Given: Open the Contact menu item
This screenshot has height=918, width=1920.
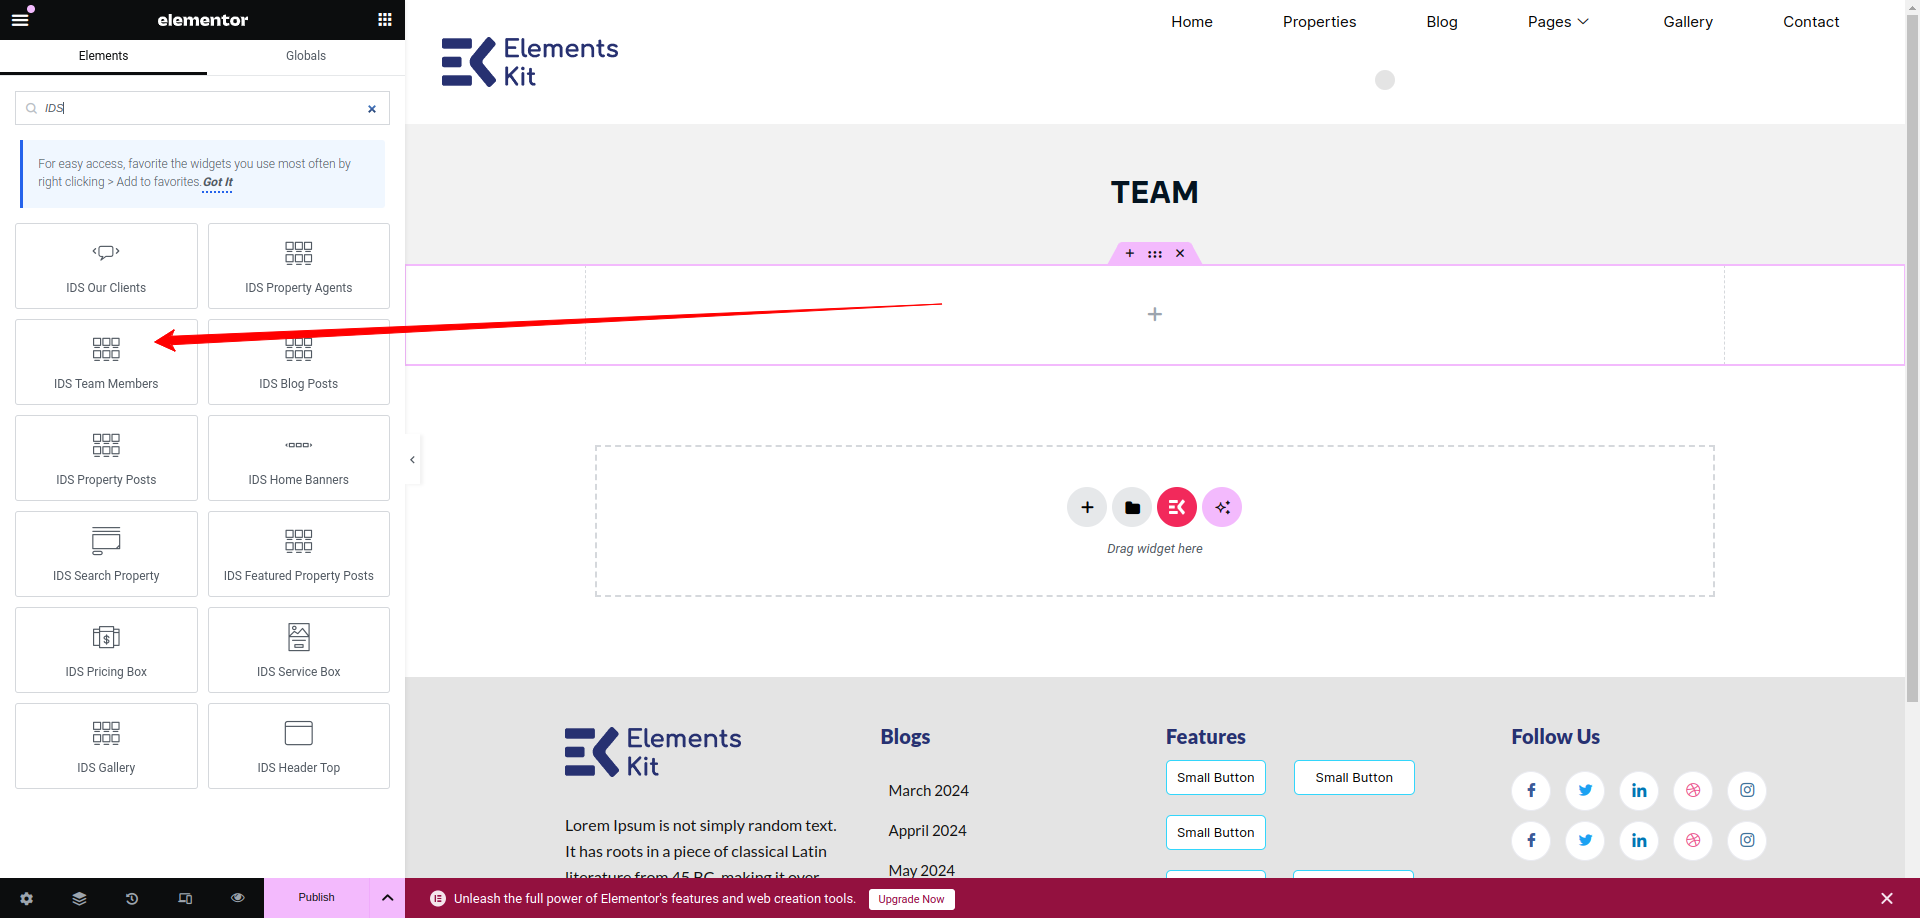Looking at the screenshot, I should [x=1811, y=22].
